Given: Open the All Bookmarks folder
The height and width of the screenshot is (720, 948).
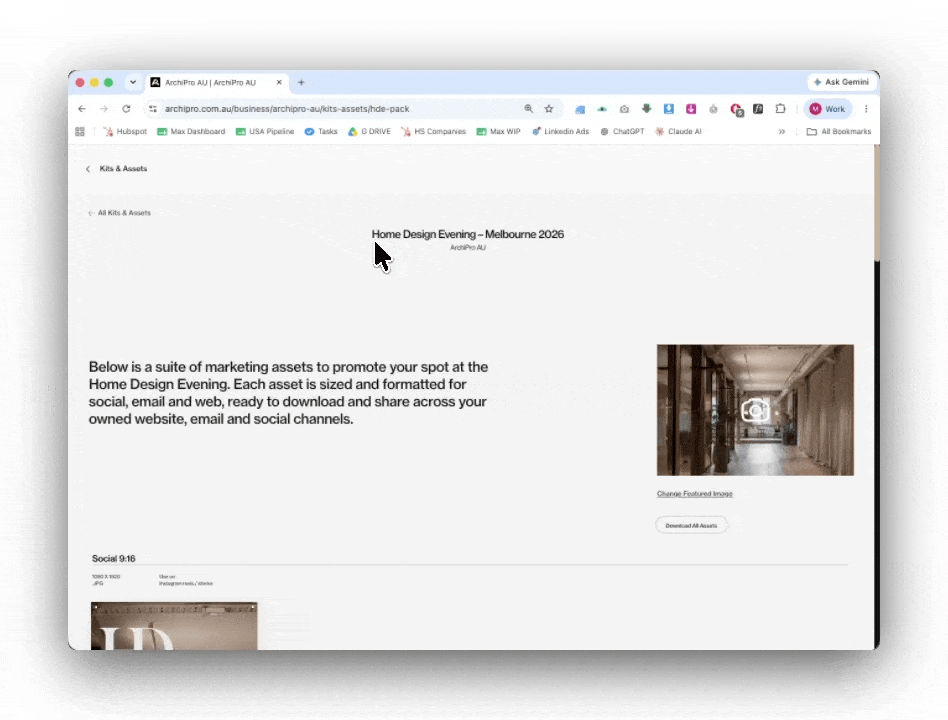Looking at the screenshot, I should coord(839,131).
